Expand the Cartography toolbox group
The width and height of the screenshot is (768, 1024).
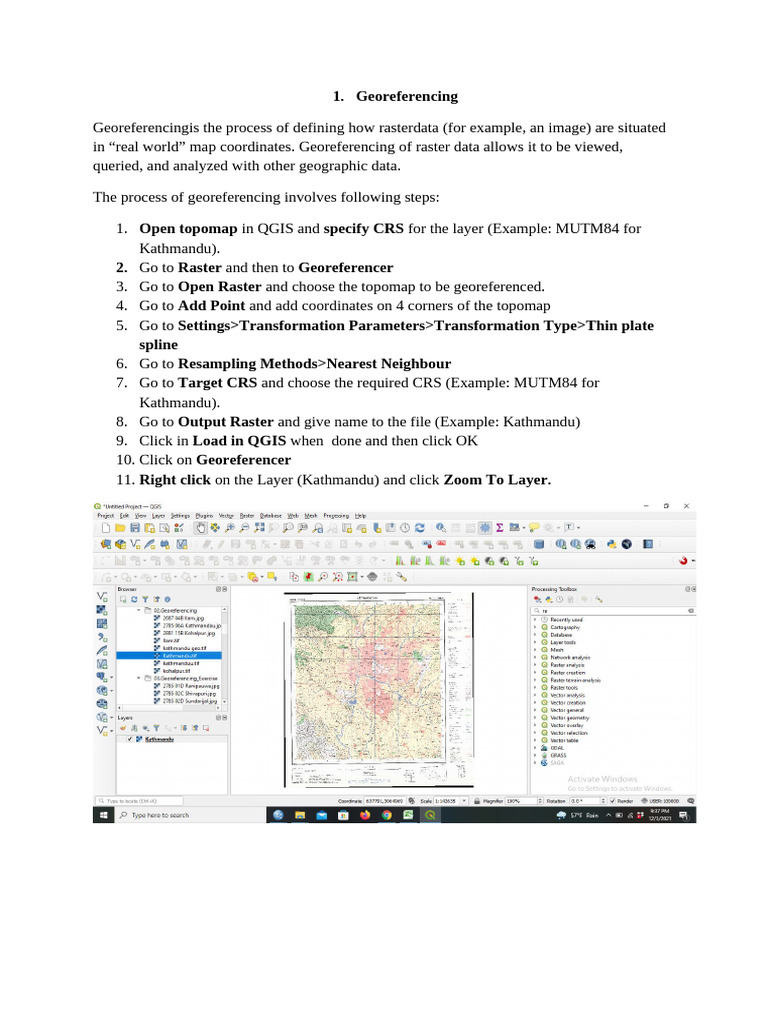[x=536, y=627]
